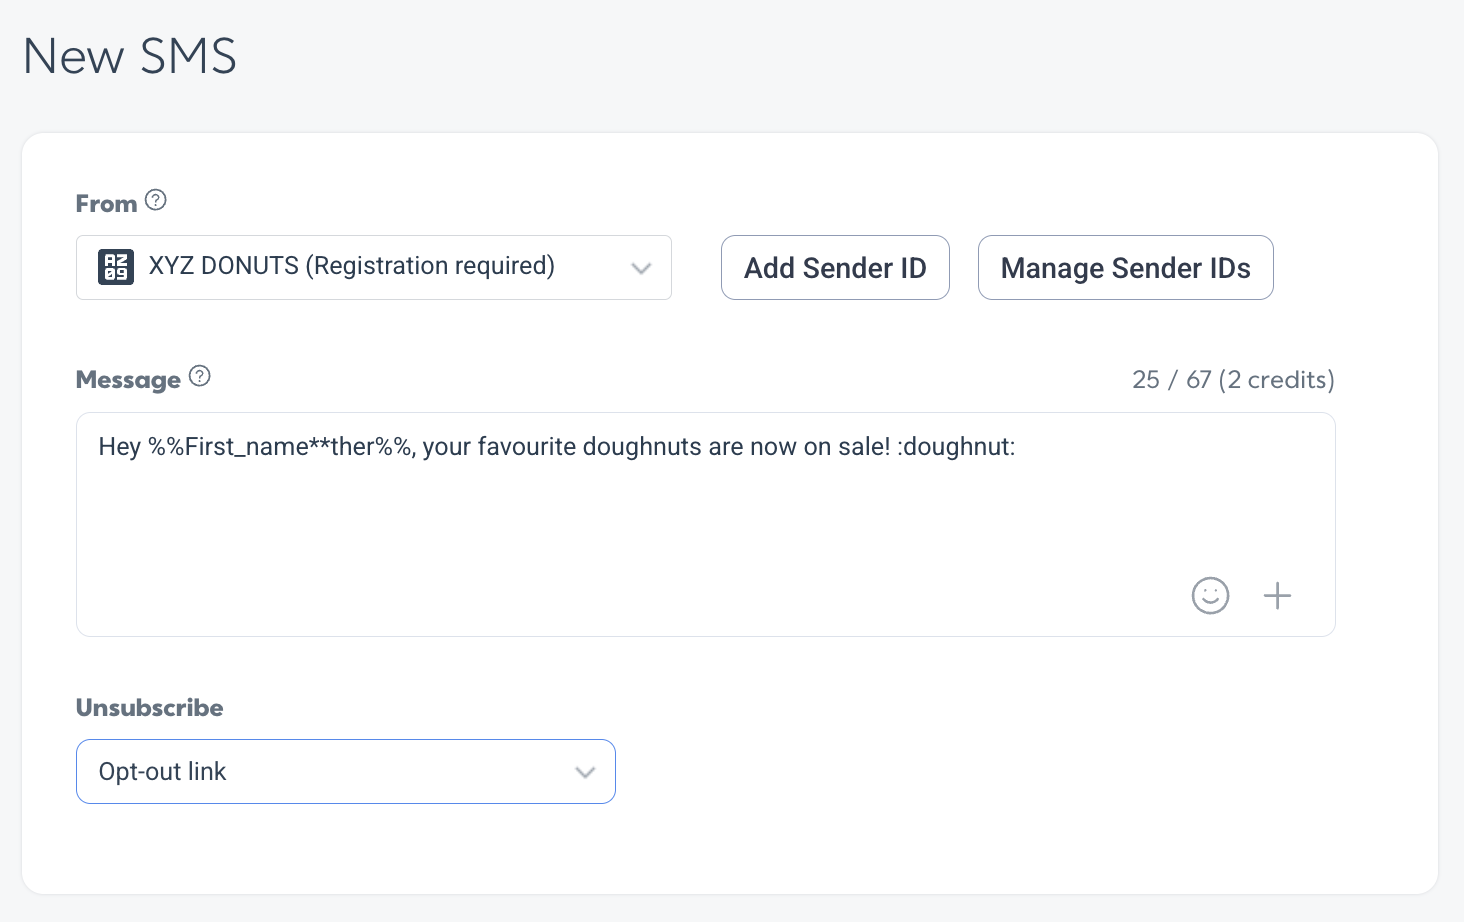Click the alphanumeric AZ09 sender icon
Screen dimensions: 1464x922
(116, 267)
